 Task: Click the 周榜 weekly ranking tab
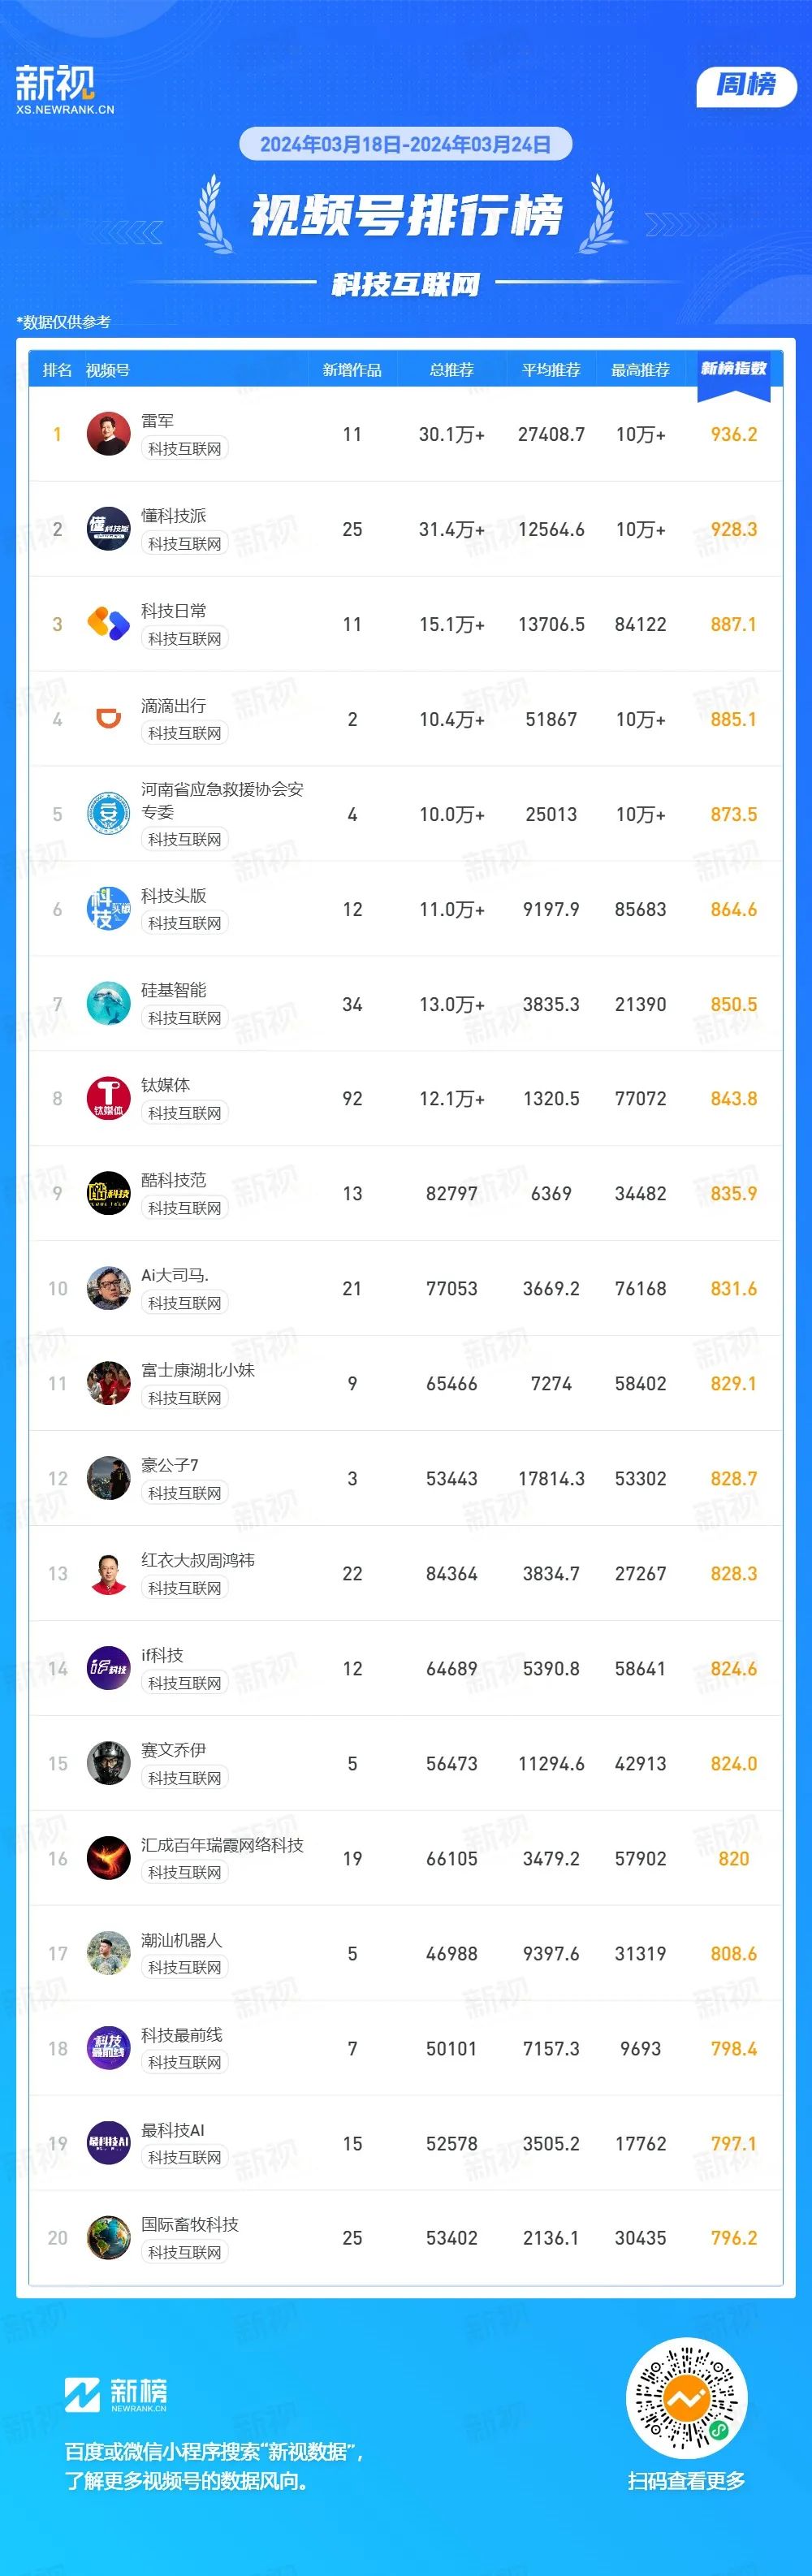coord(746,86)
